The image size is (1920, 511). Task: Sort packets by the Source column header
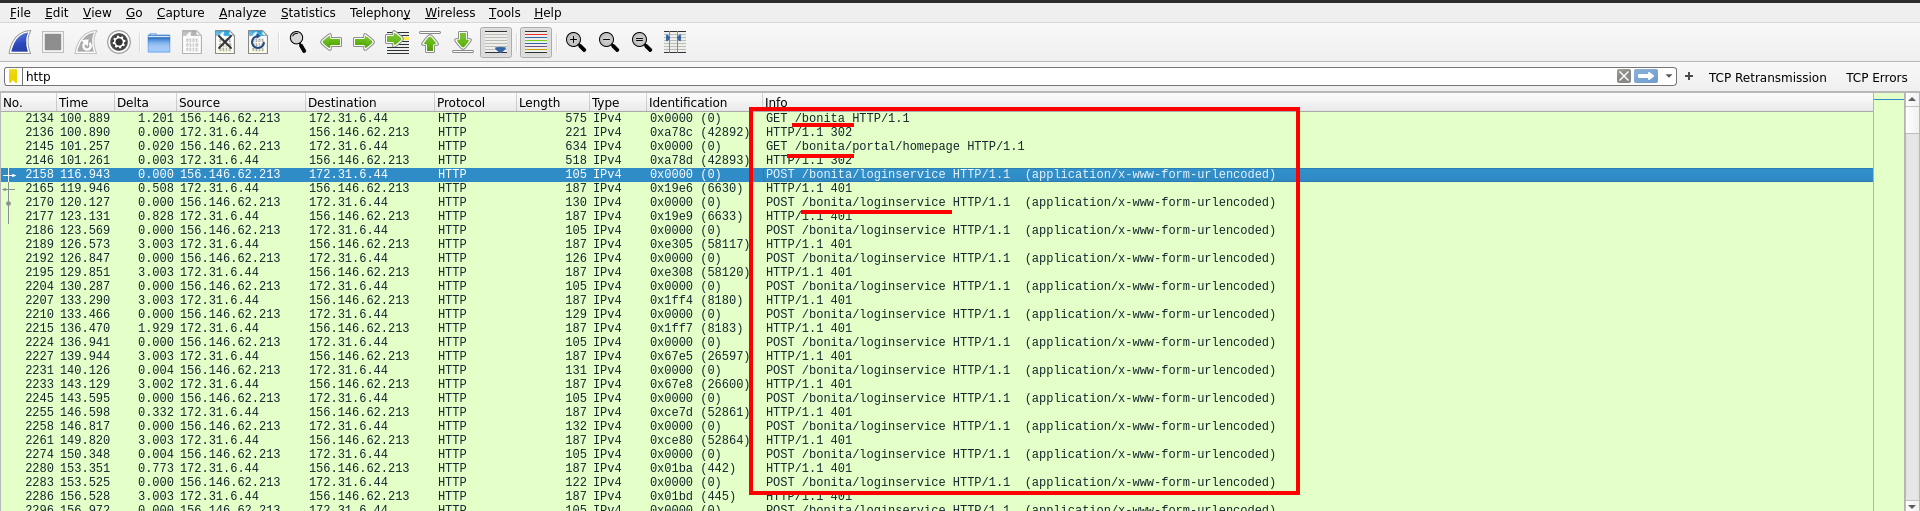[240, 102]
